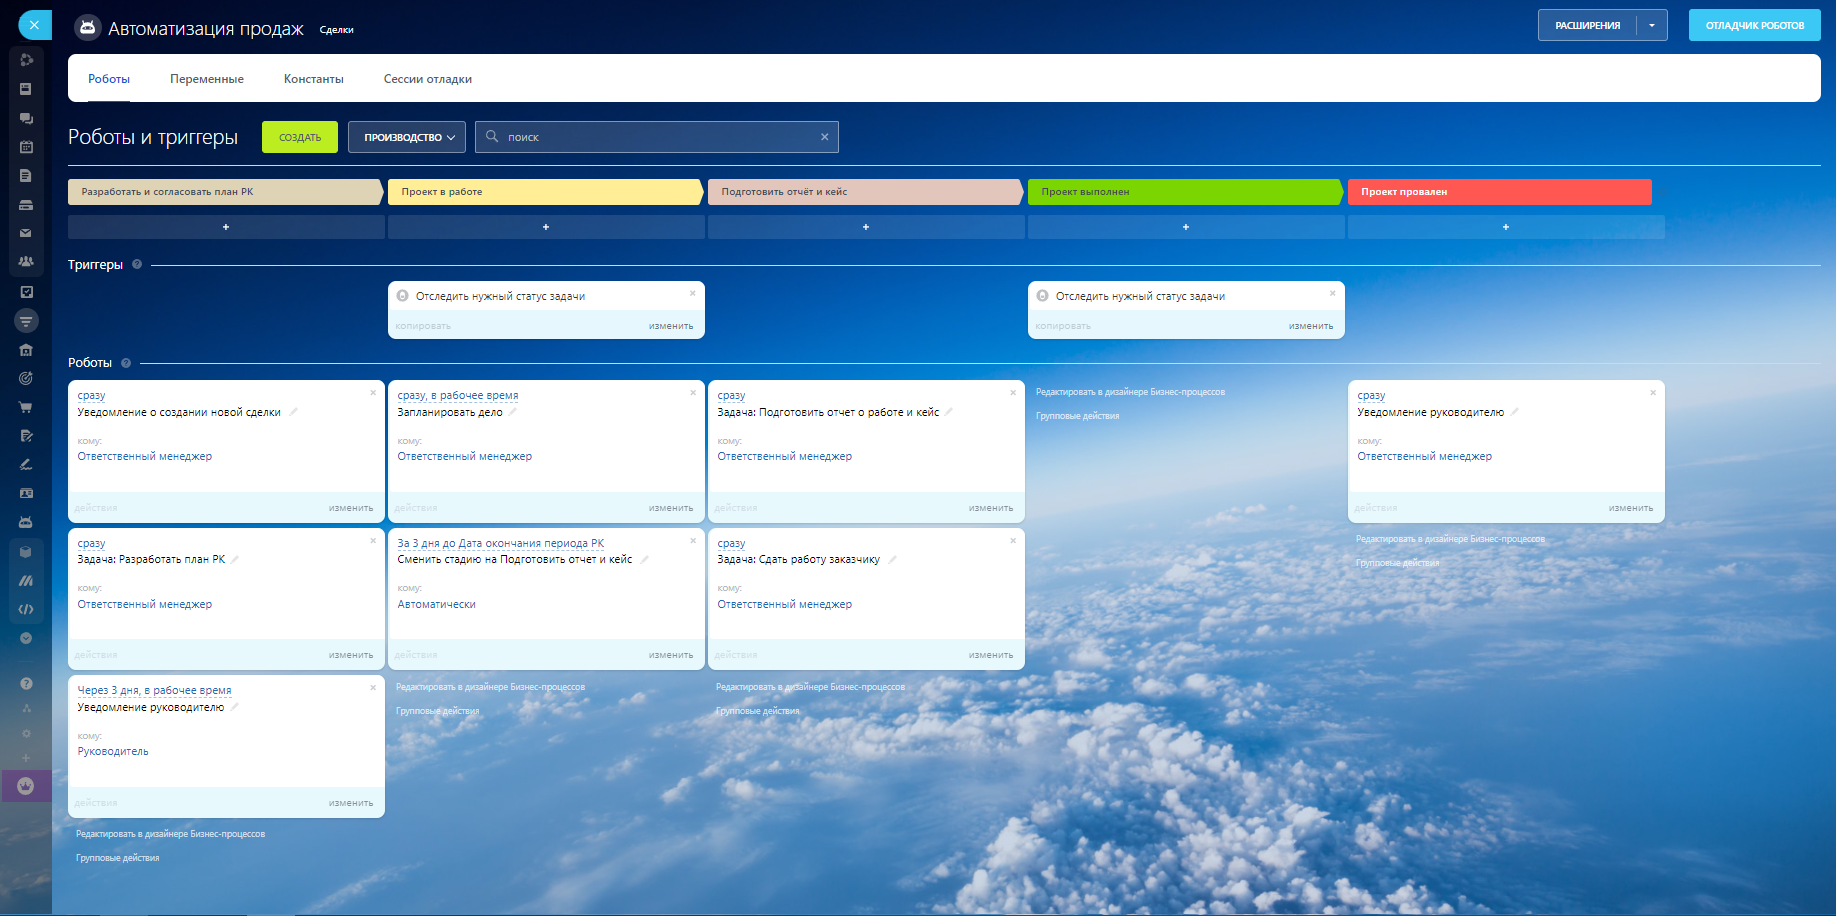Open действия menu on Задача: Разработать план РК
Viewport: 1836px width, 916px height.
point(96,655)
